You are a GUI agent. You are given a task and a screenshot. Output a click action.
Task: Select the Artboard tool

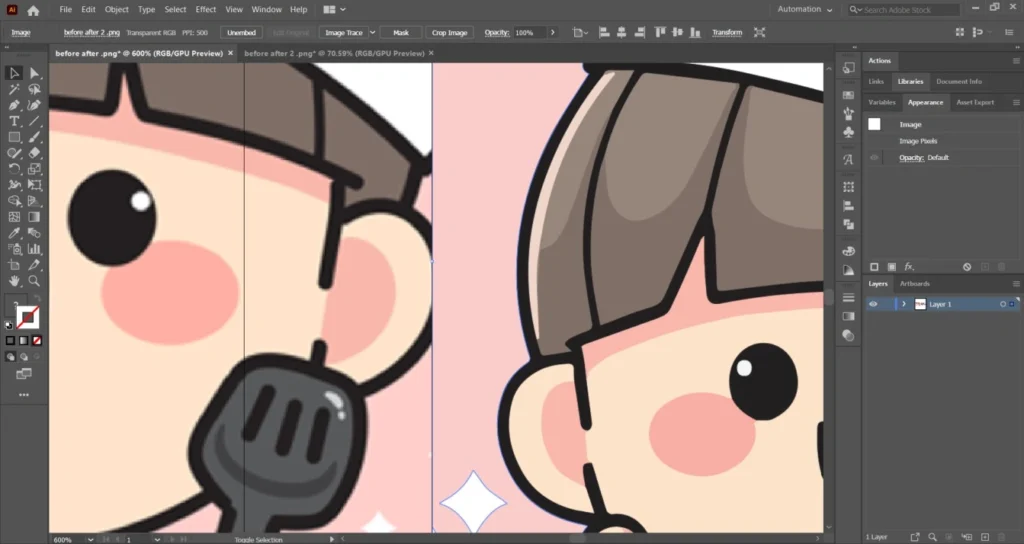14,265
